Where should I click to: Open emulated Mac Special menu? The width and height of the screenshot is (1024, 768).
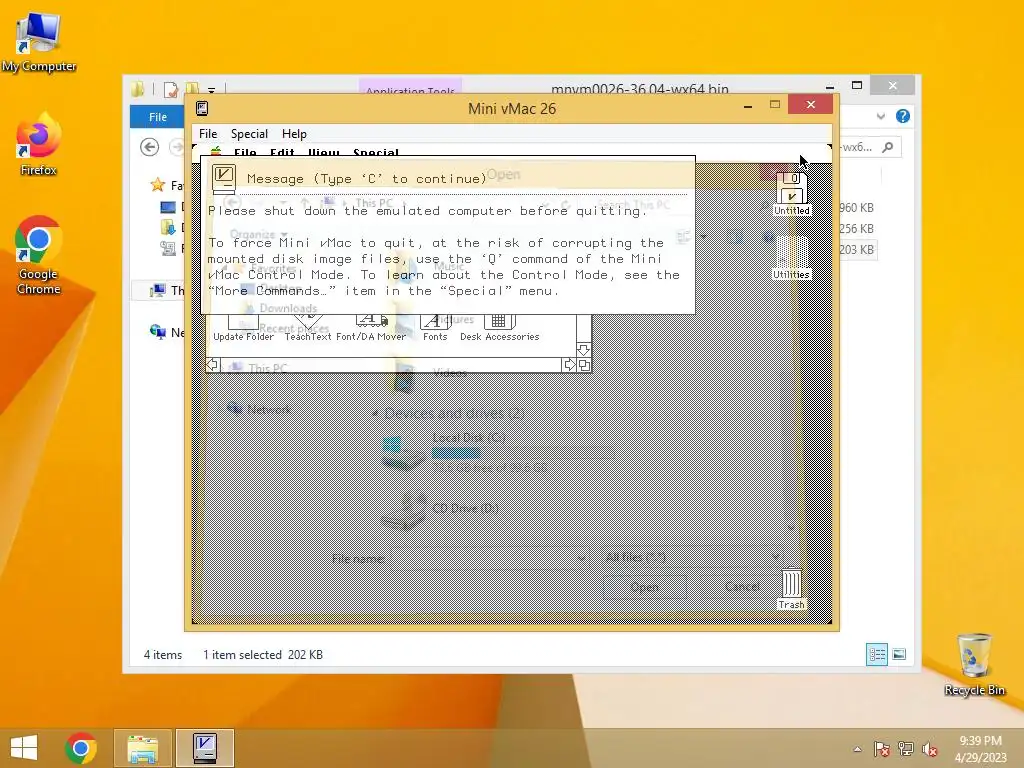tap(376, 153)
